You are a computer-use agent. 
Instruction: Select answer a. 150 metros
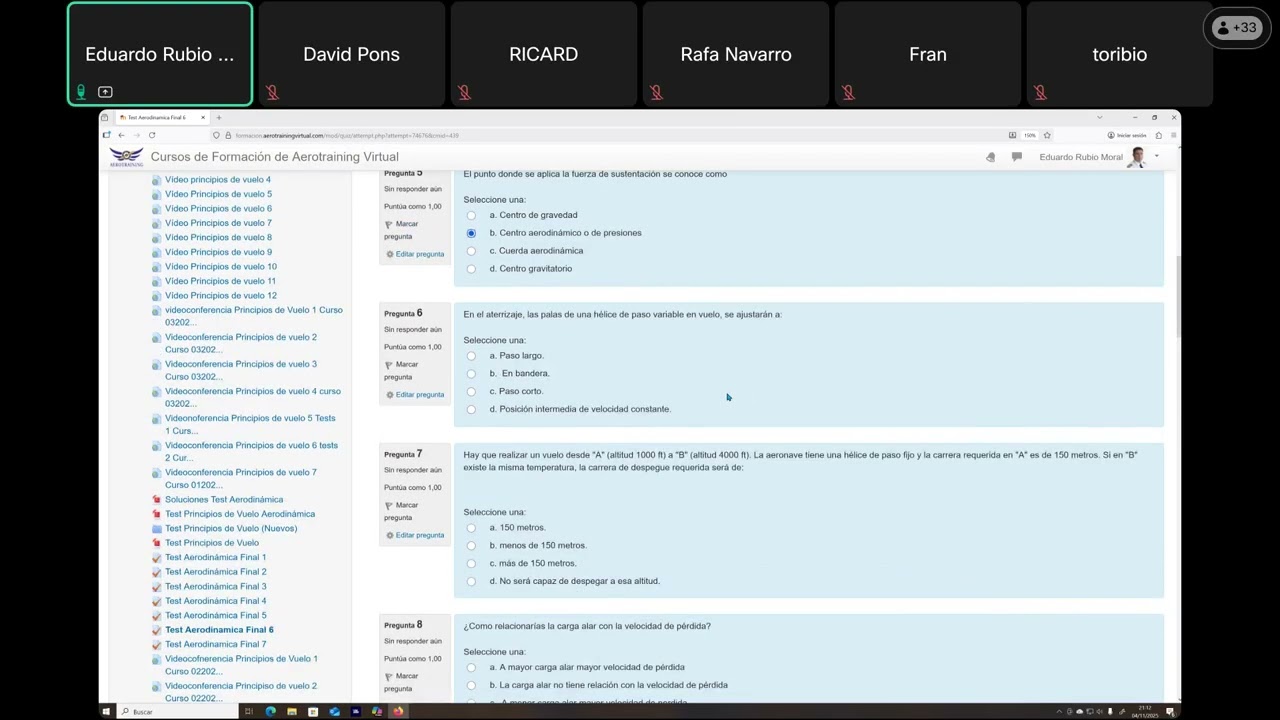click(x=471, y=528)
